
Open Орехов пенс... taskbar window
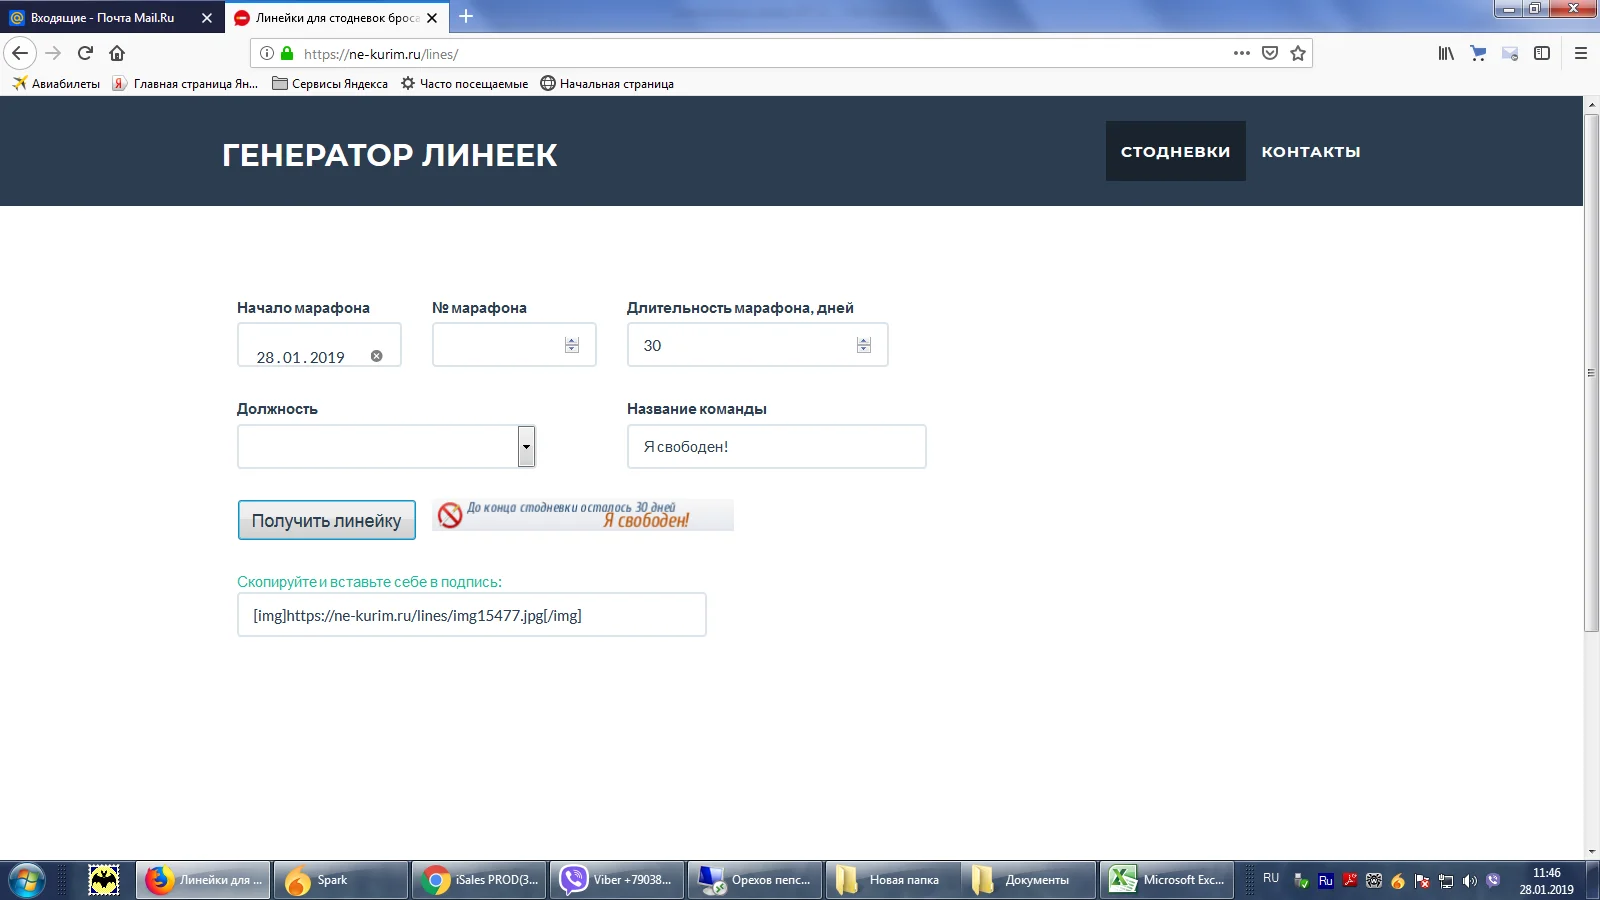pos(755,880)
